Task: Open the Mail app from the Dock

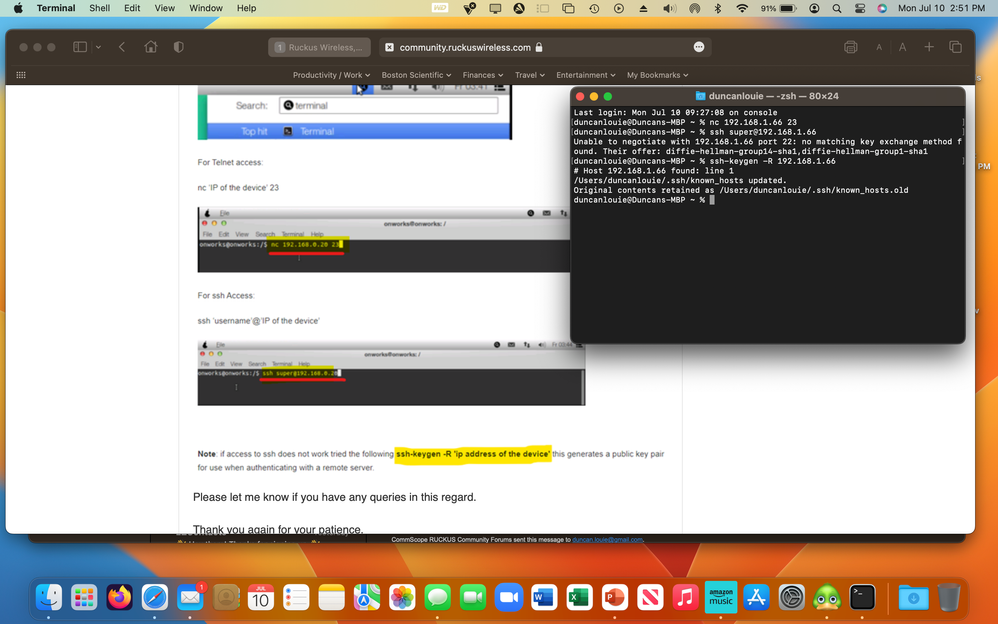Action: [x=189, y=597]
